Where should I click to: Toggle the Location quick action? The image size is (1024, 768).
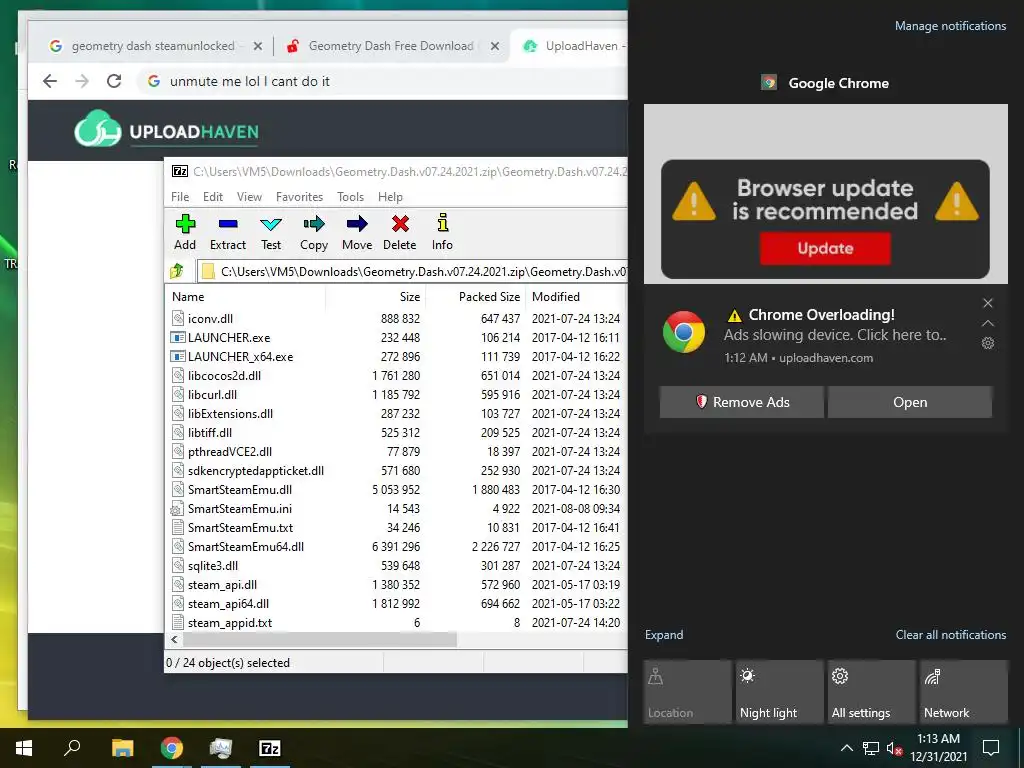coord(687,692)
